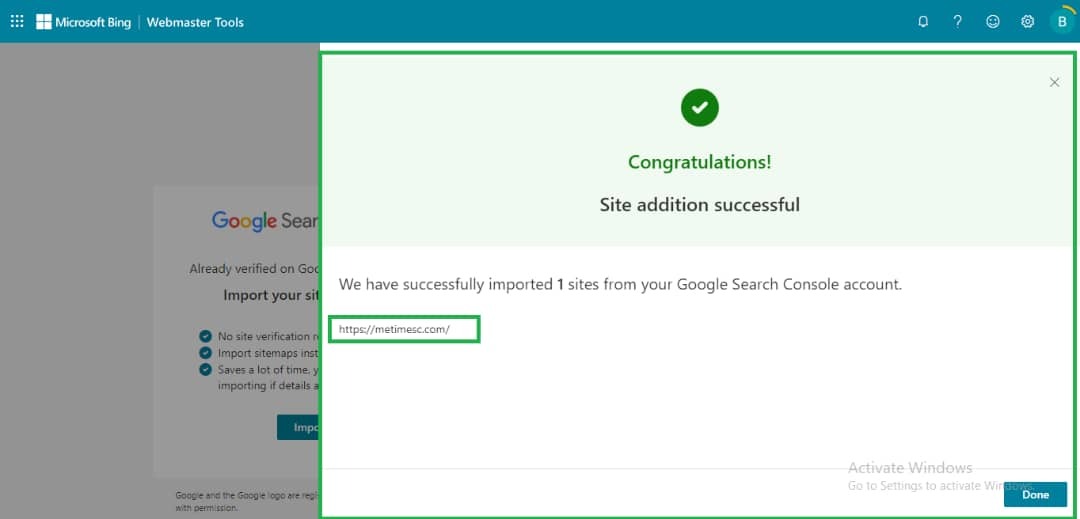This screenshot has height=519, width=1080.
Task: Click the third checkmark bullet beside Saves a lot of time
Action: pyautogui.click(x=205, y=369)
